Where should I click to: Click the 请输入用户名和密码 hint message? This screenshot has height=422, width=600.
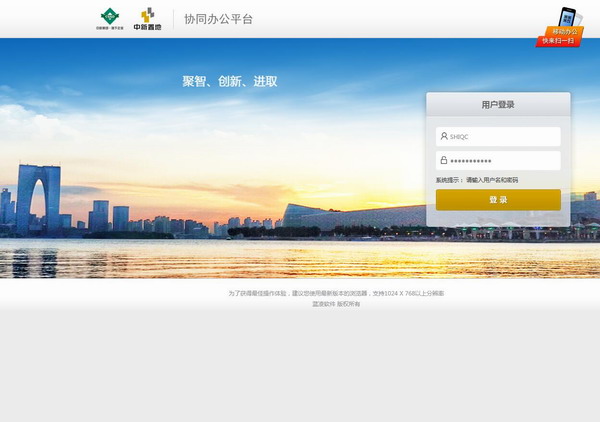[492, 180]
